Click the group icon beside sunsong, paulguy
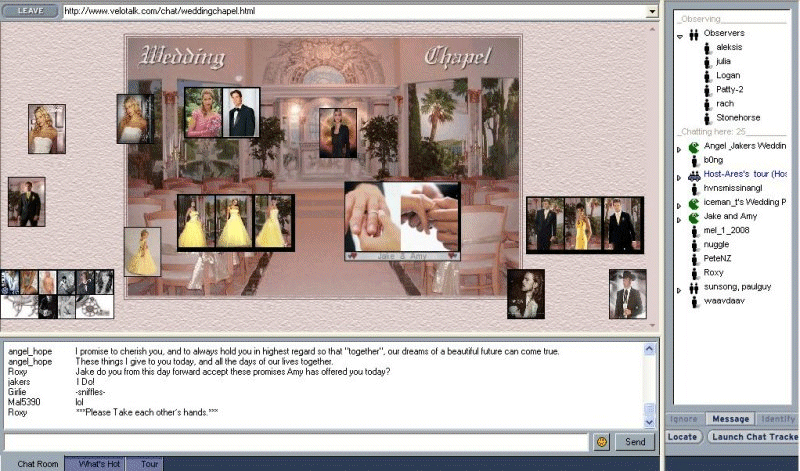 coord(693,286)
